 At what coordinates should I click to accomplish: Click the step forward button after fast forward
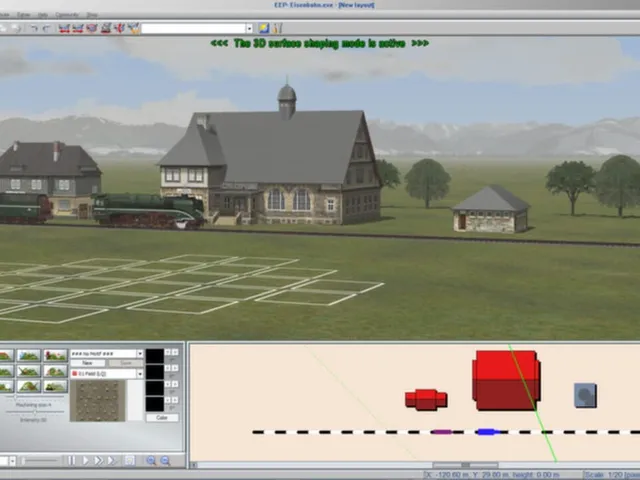(x=111, y=460)
